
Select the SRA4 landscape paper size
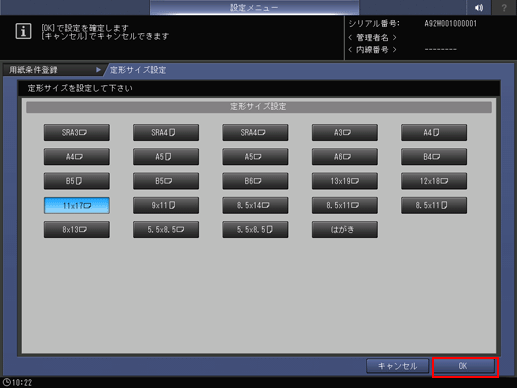click(255, 132)
